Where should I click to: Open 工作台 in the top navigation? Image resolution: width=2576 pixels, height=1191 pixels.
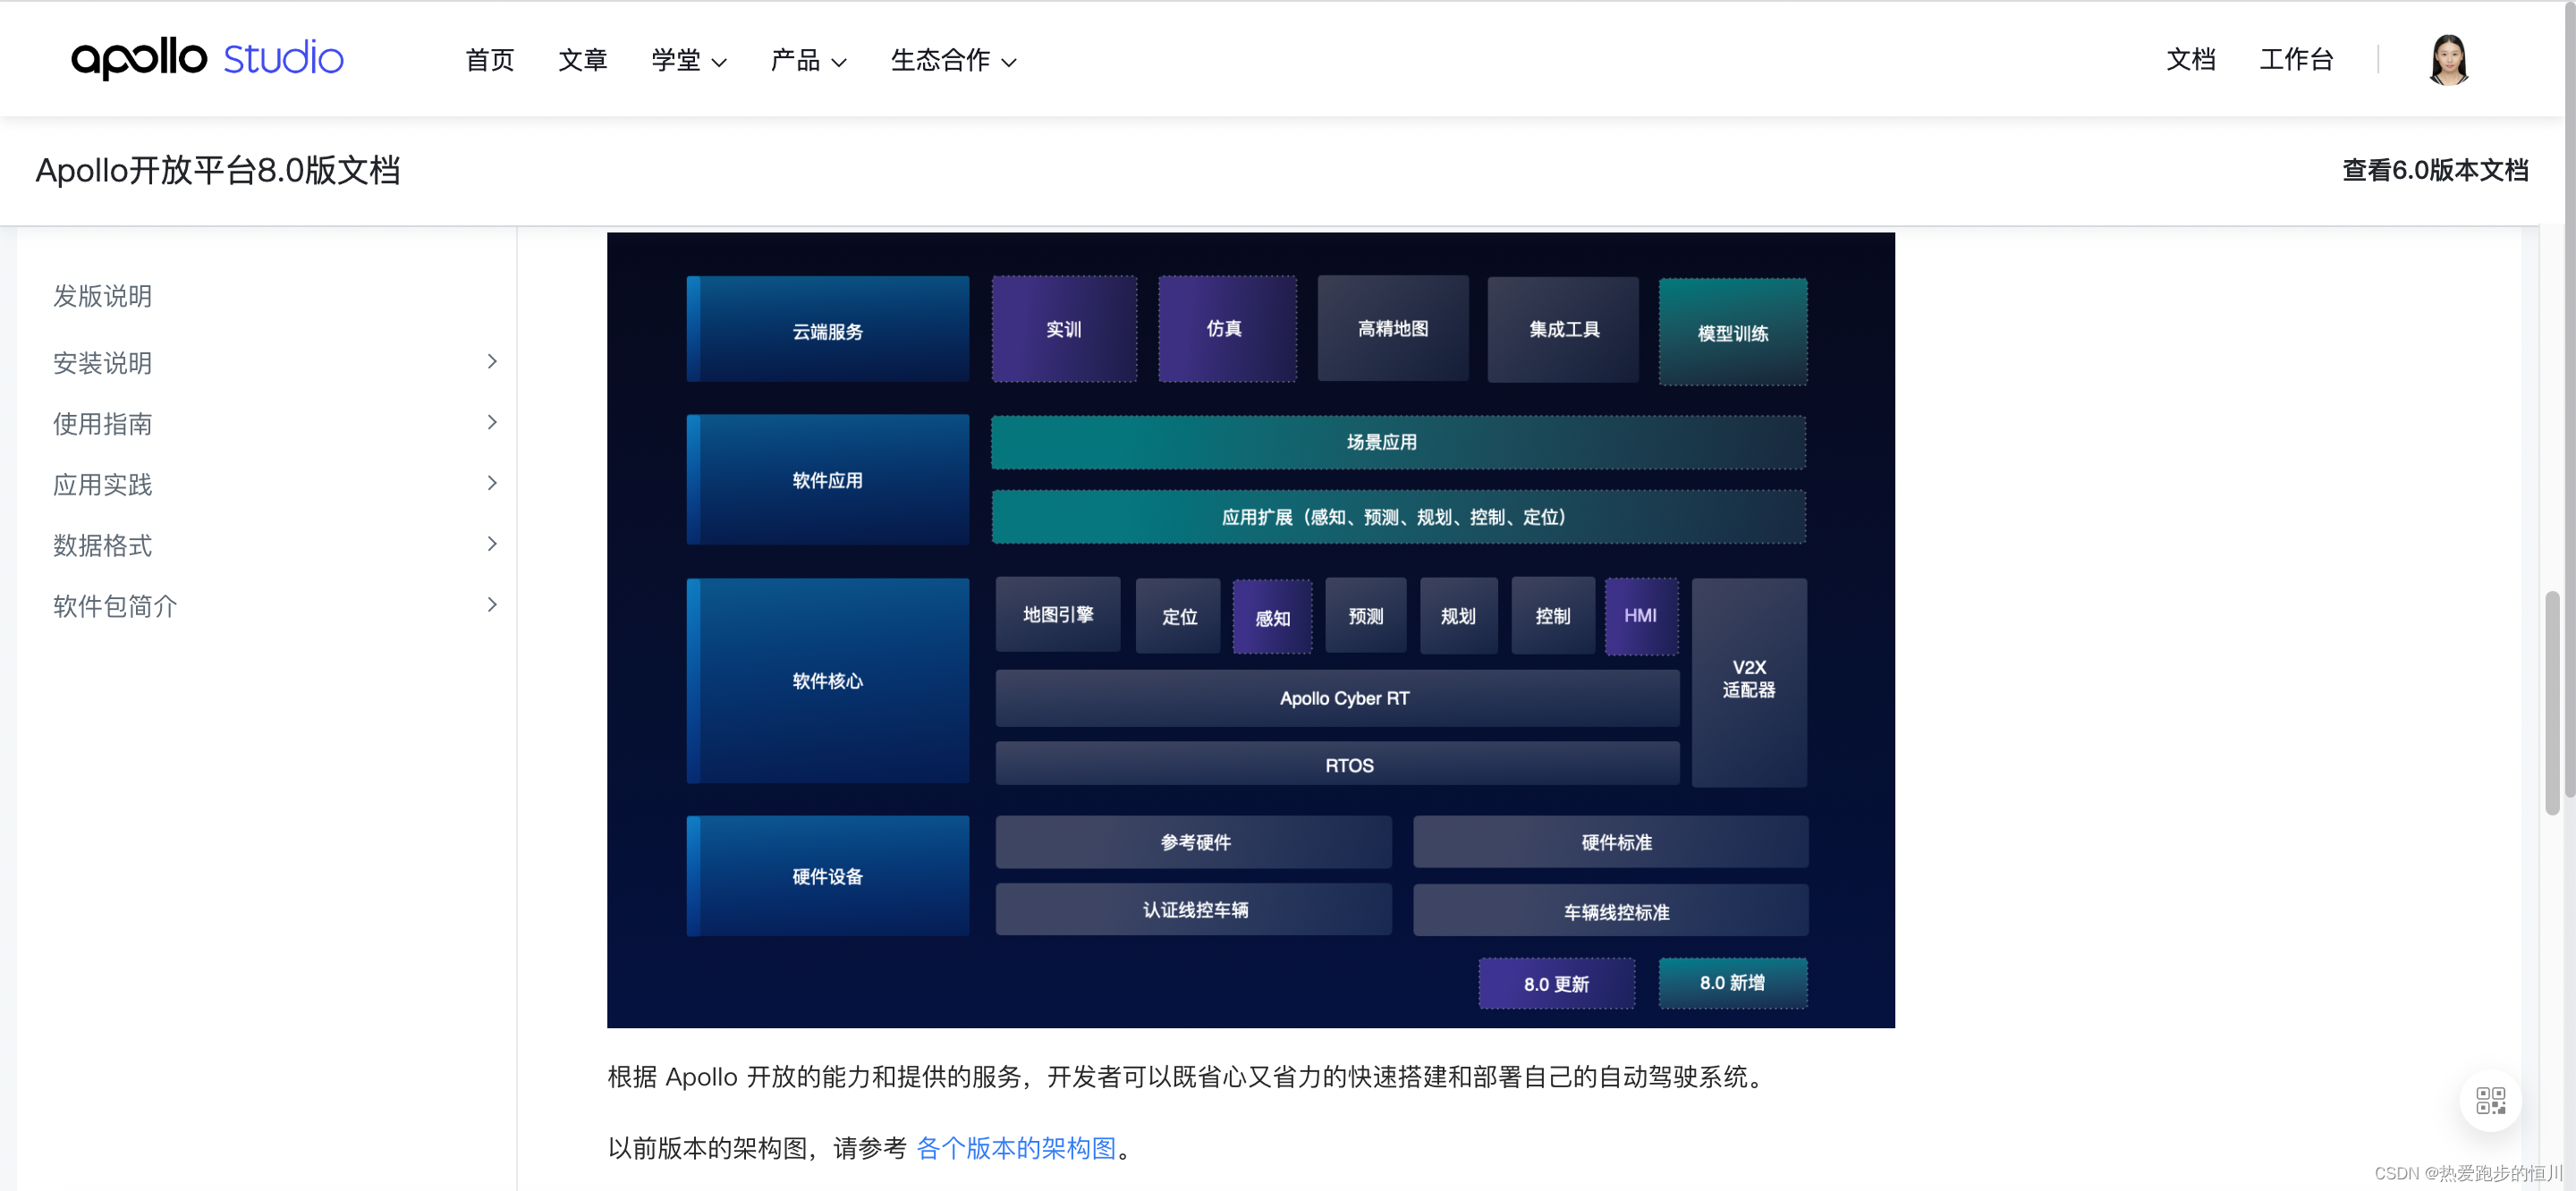point(2296,60)
